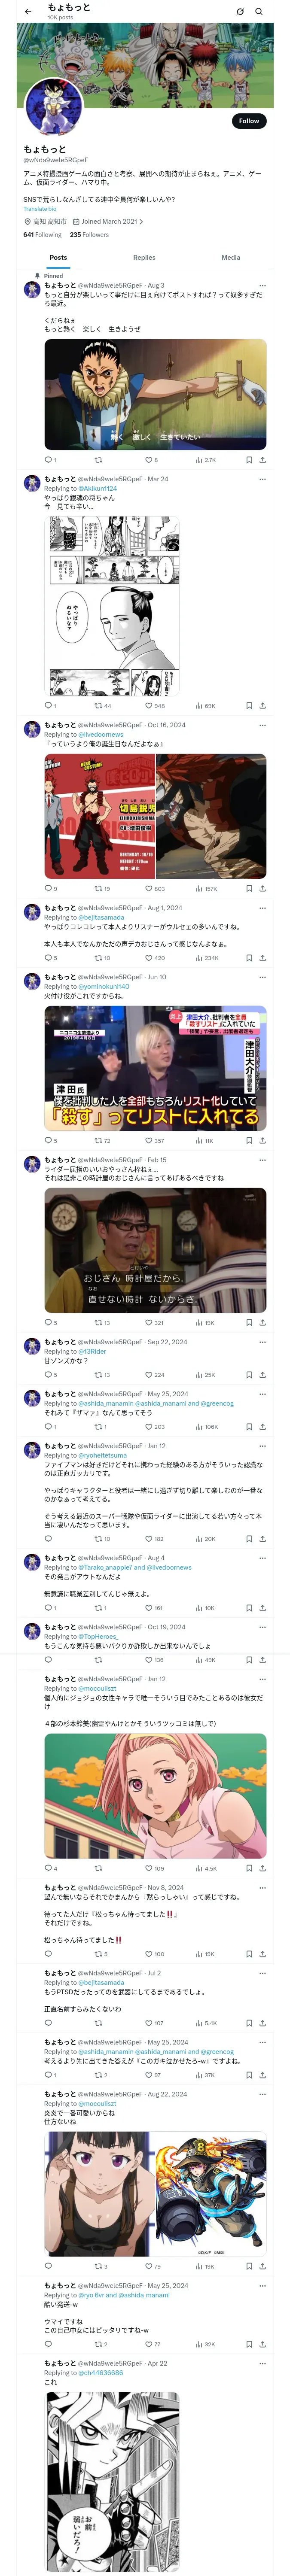Switch to the Media tab

pos(231,257)
